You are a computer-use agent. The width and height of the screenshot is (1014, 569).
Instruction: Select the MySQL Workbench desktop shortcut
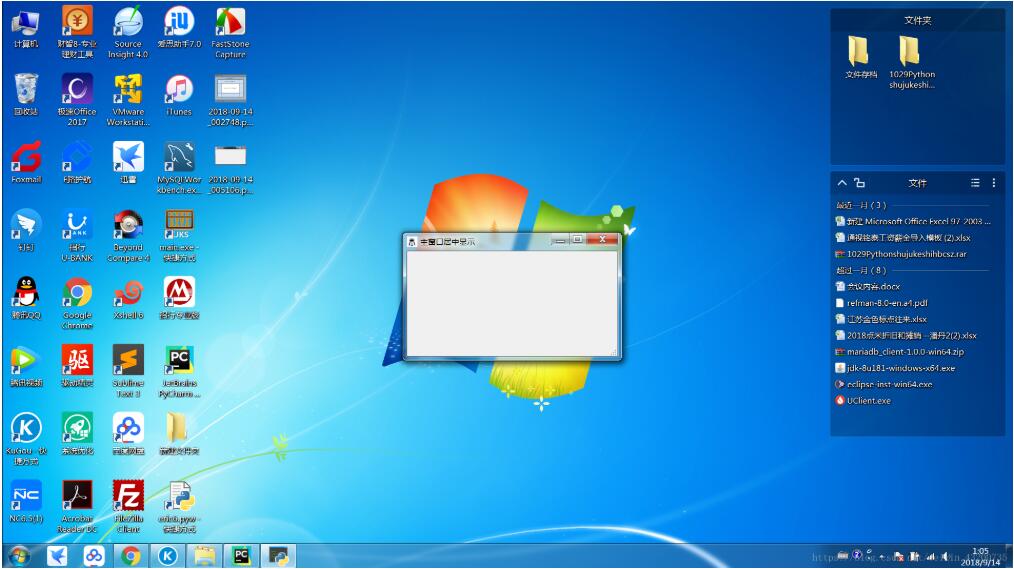[x=179, y=168]
